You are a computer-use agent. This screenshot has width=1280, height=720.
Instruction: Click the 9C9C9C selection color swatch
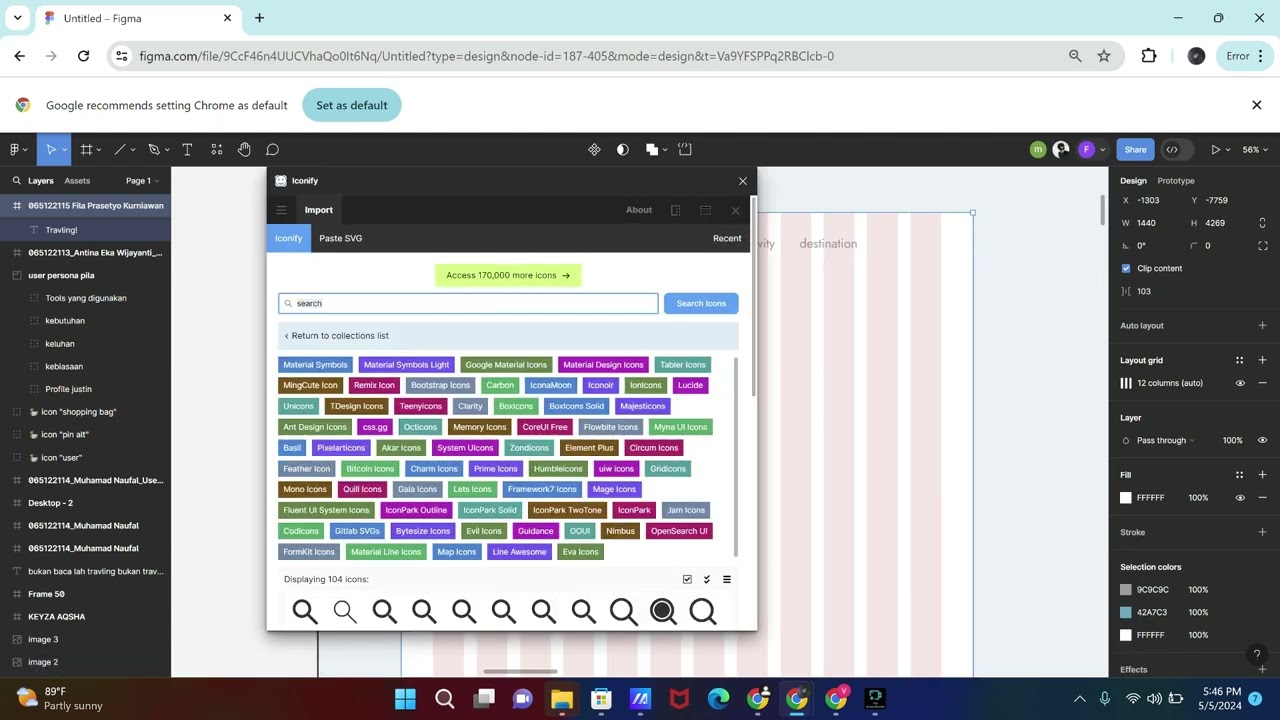point(1126,590)
